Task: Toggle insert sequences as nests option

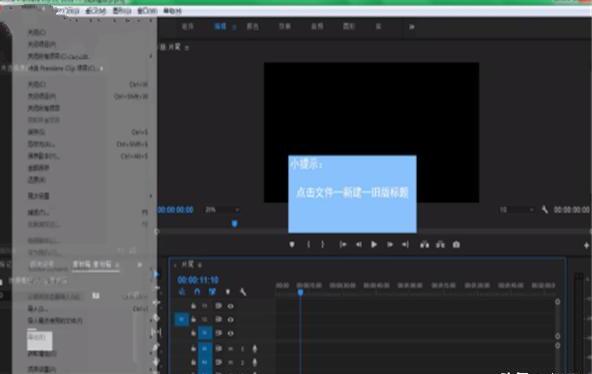Action: pos(182,292)
